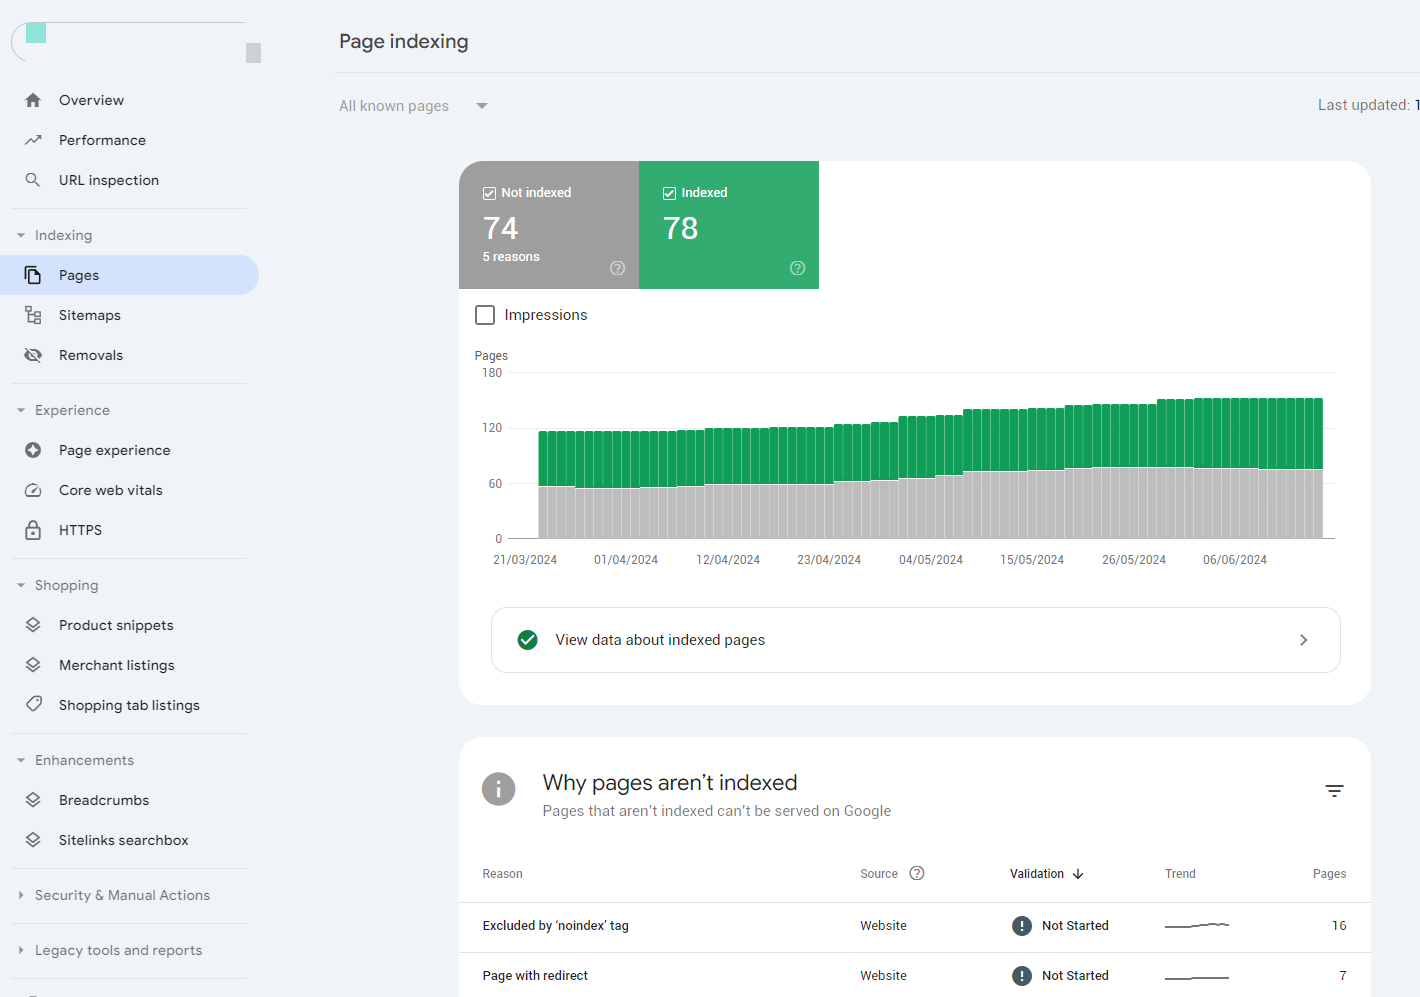Open Excluded by 'noindex' tag row
This screenshot has width=1420, height=997.
tap(555, 926)
